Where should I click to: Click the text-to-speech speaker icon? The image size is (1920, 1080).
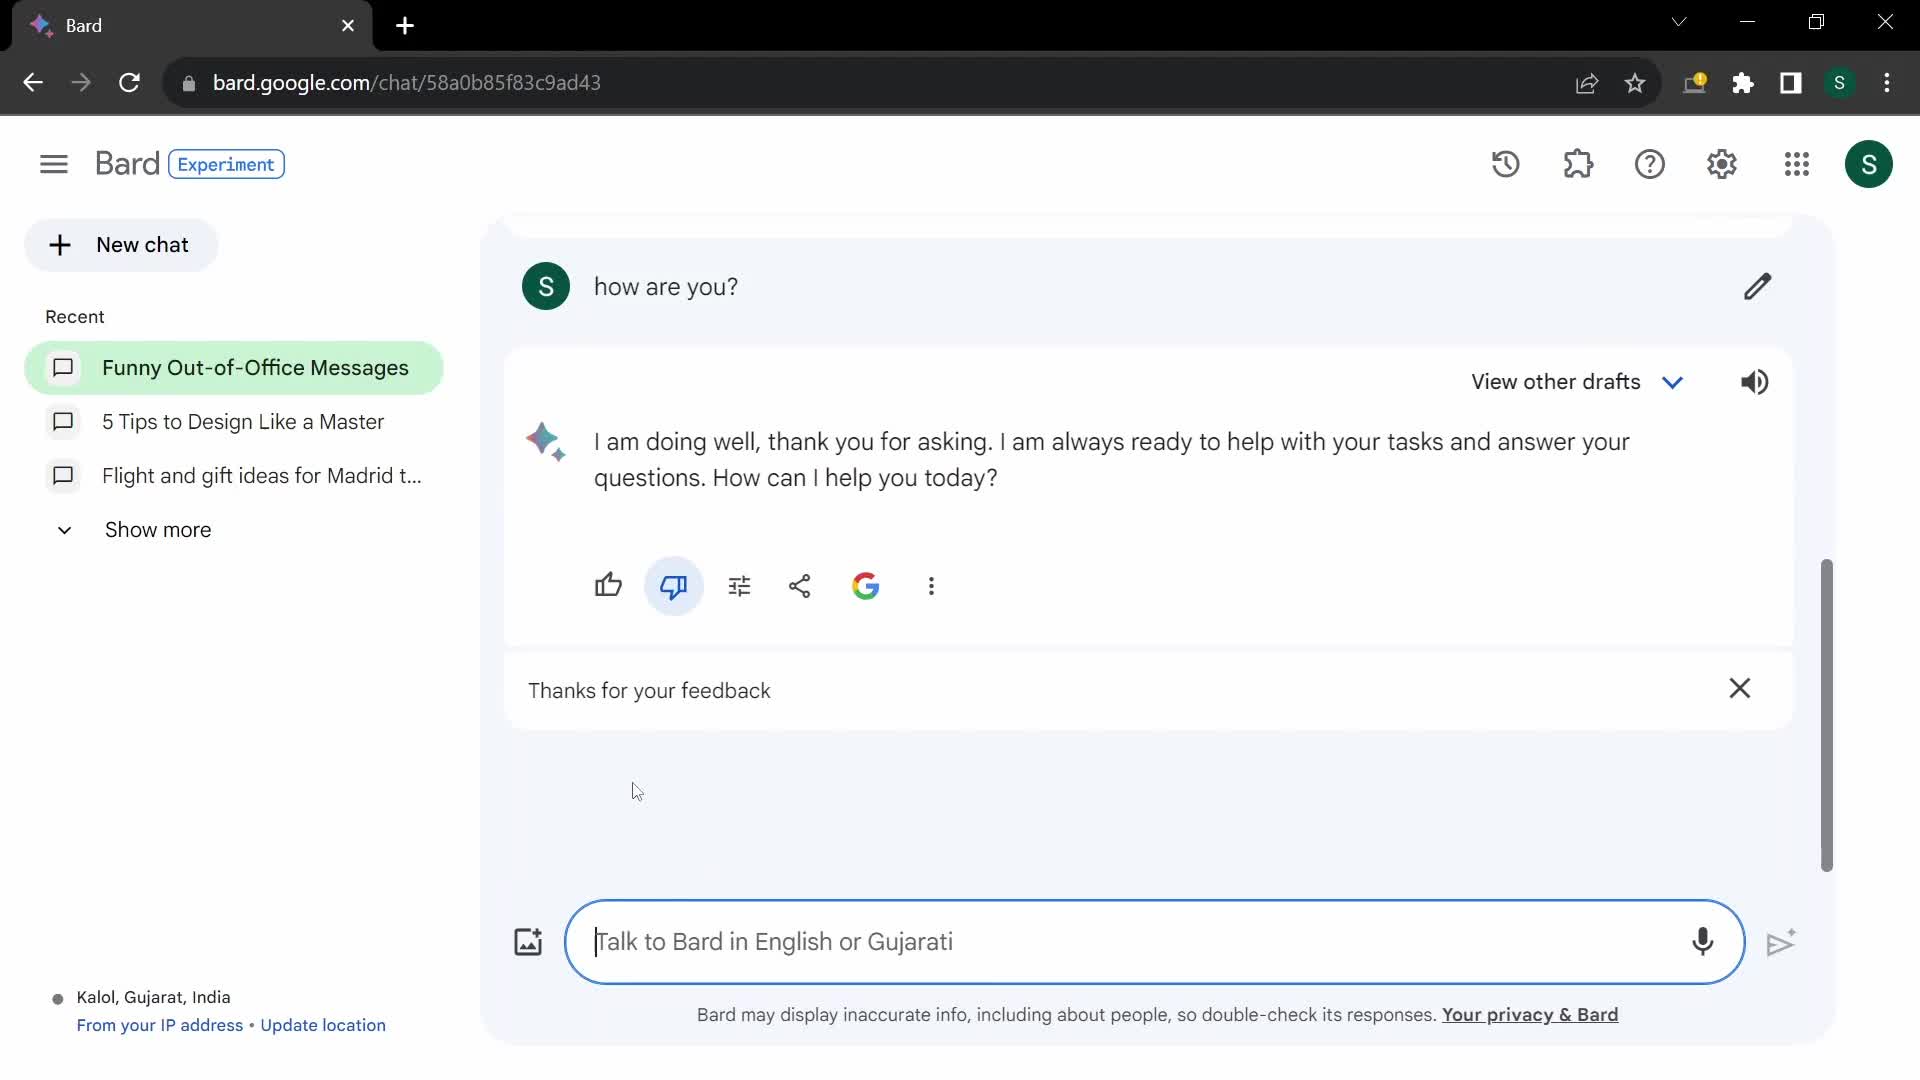click(x=1755, y=381)
